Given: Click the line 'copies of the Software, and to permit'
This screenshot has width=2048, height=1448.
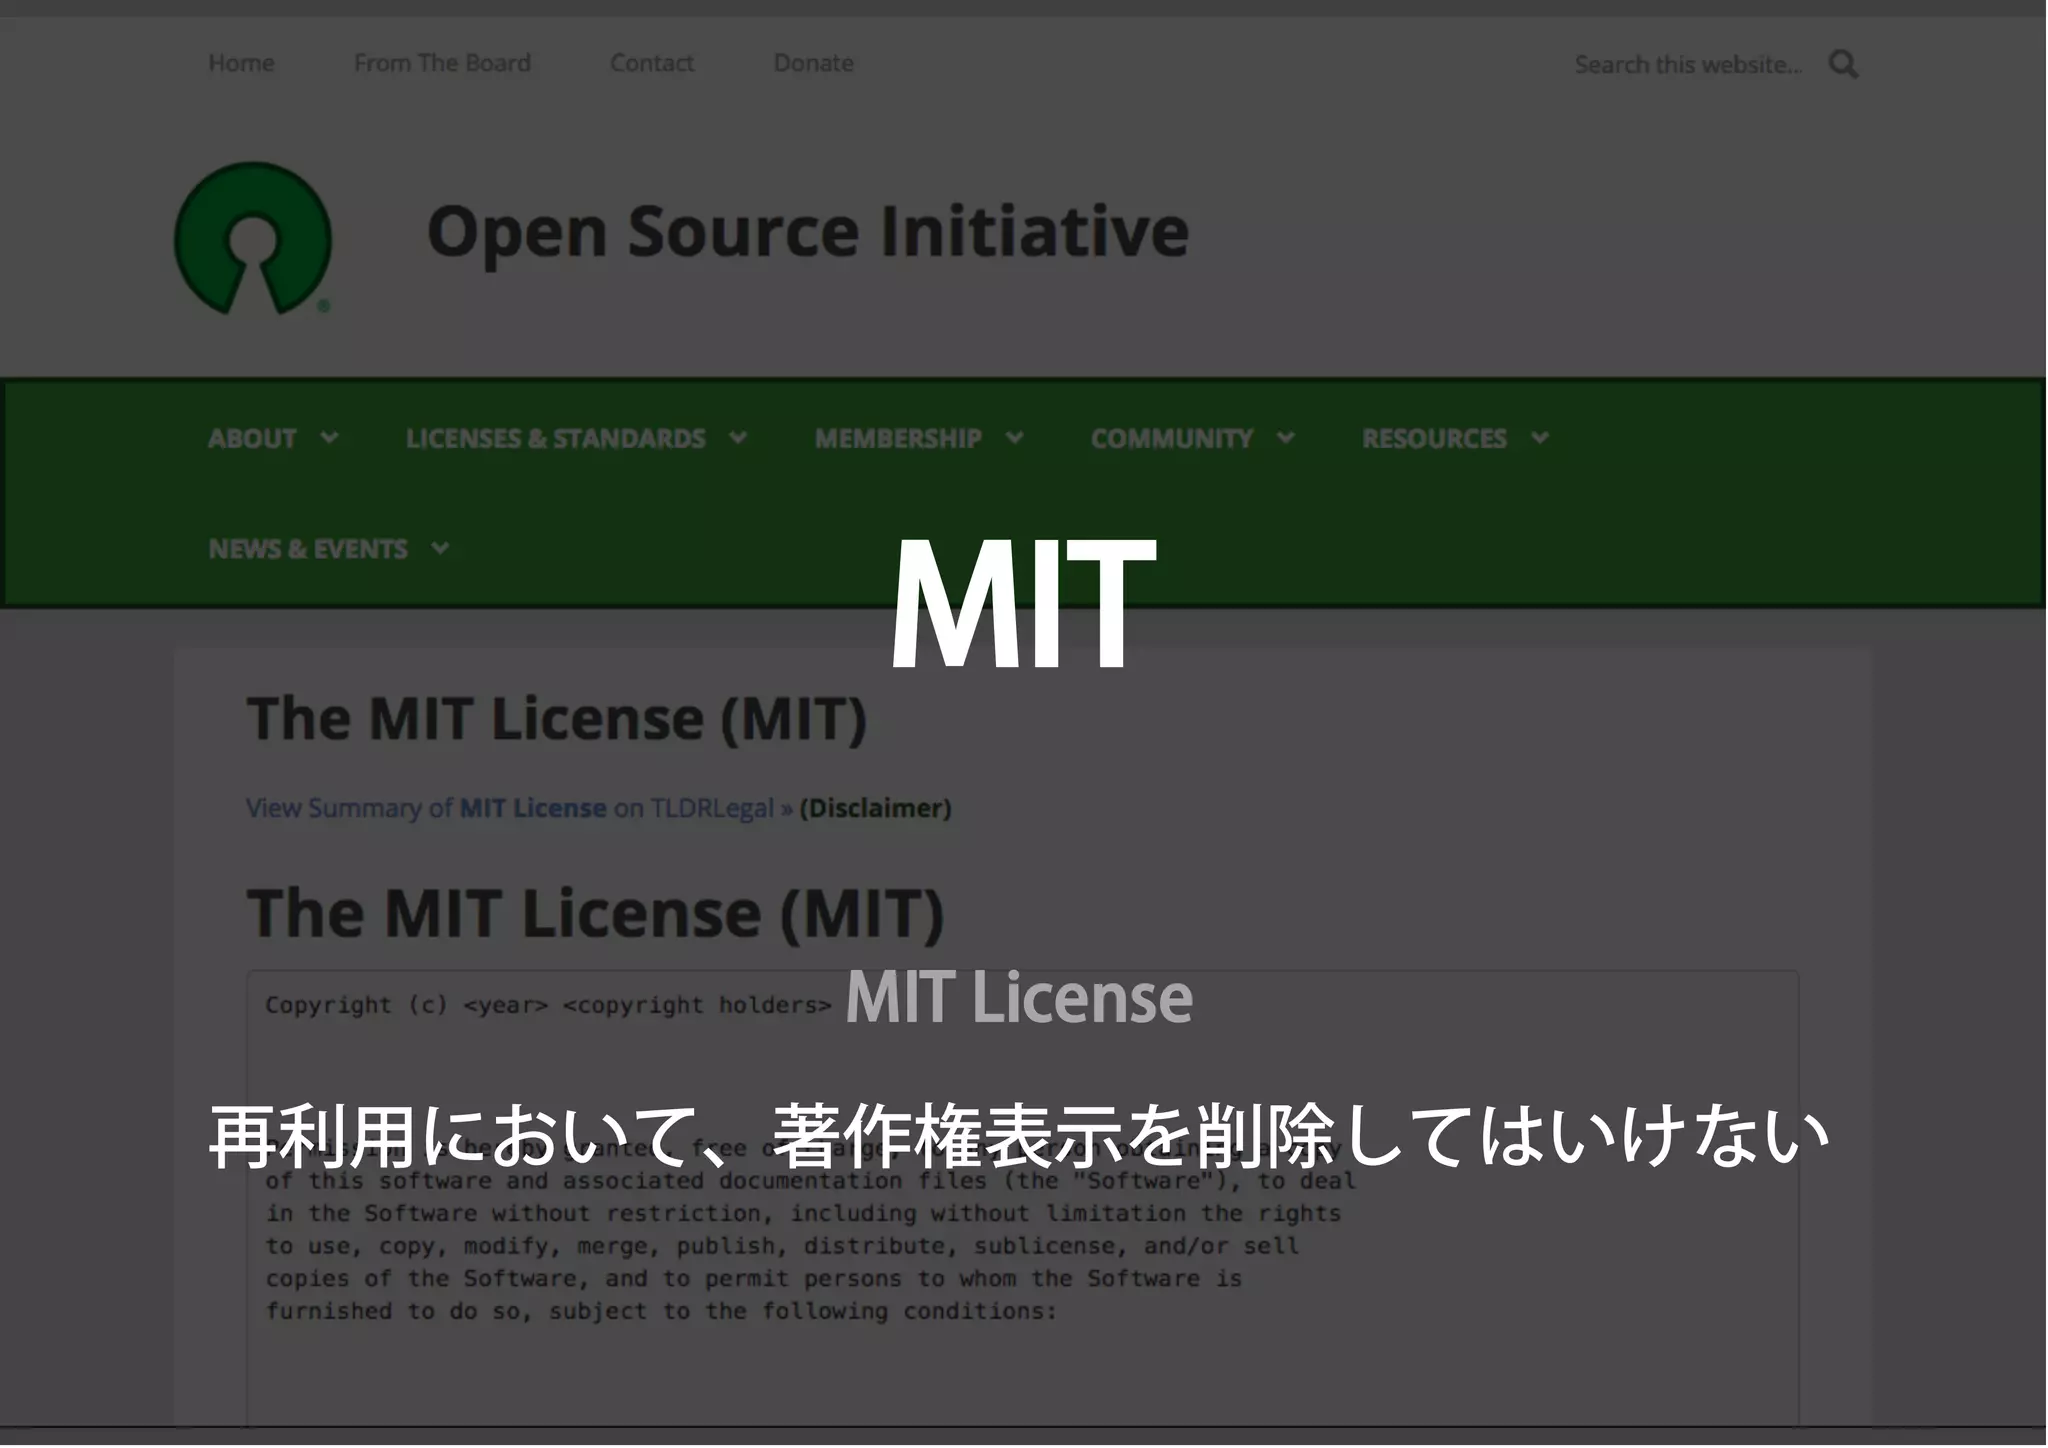Looking at the screenshot, I should (754, 1279).
